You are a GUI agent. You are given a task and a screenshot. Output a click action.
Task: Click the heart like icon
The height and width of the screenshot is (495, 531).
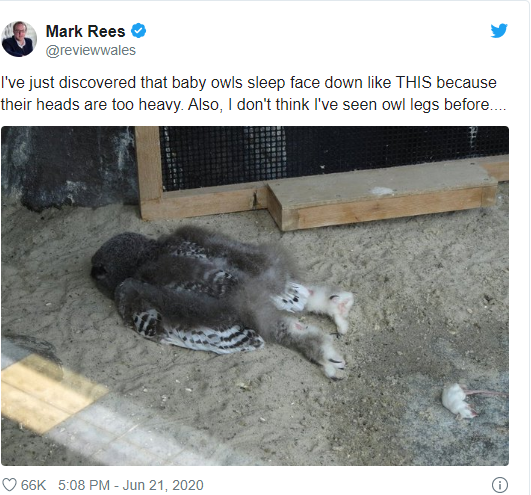(x=9, y=485)
